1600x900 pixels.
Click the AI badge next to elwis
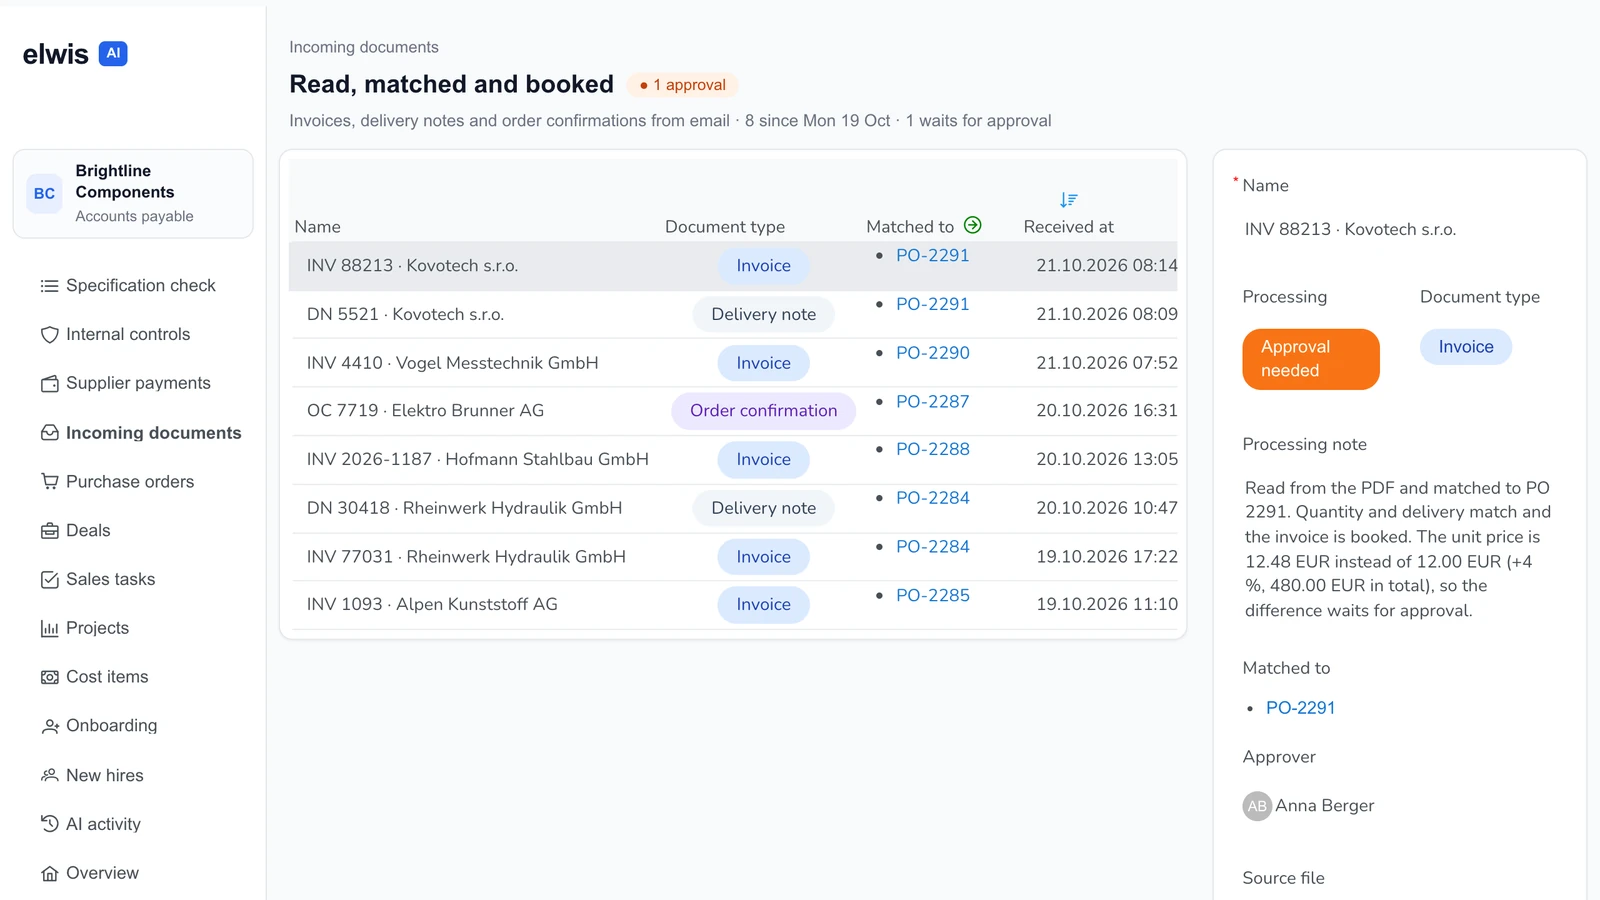[x=113, y=54]
